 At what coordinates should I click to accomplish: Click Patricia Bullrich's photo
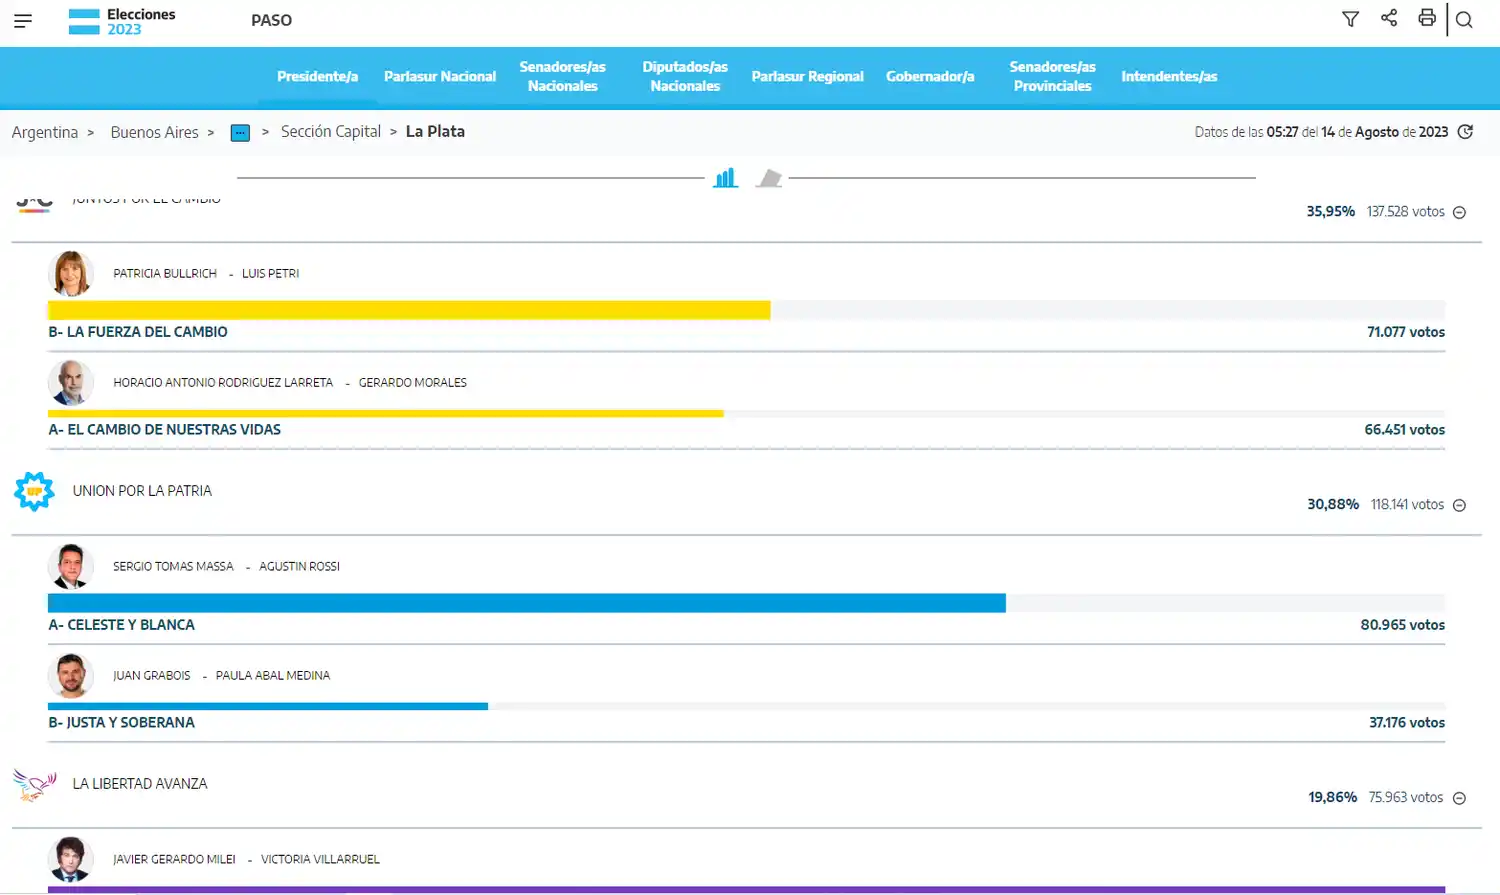(71, 274)
